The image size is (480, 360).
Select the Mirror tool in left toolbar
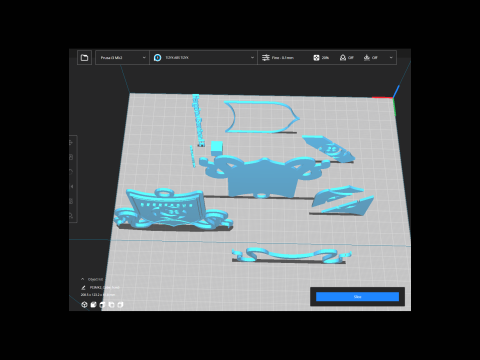pos(71,186)
